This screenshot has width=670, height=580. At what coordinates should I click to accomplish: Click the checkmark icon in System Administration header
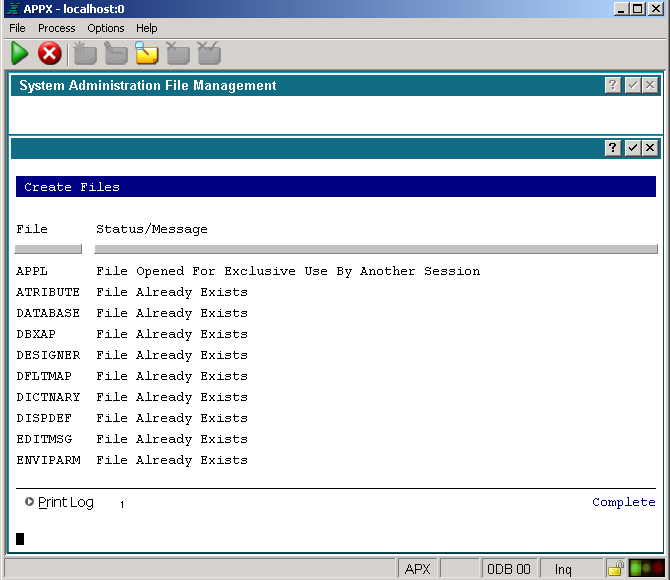(632, 85)
